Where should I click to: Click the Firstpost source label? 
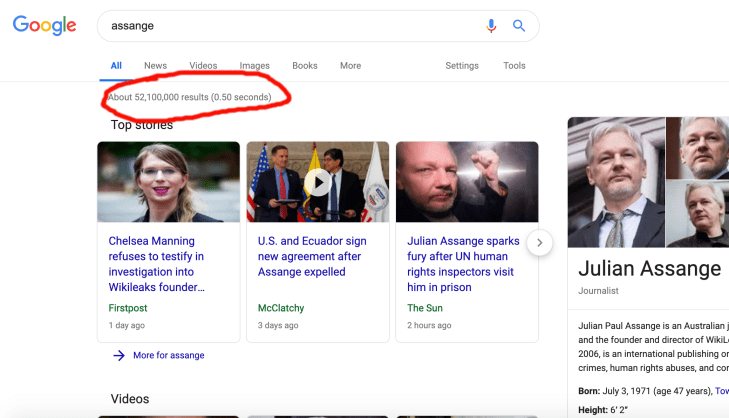(128, 308)
